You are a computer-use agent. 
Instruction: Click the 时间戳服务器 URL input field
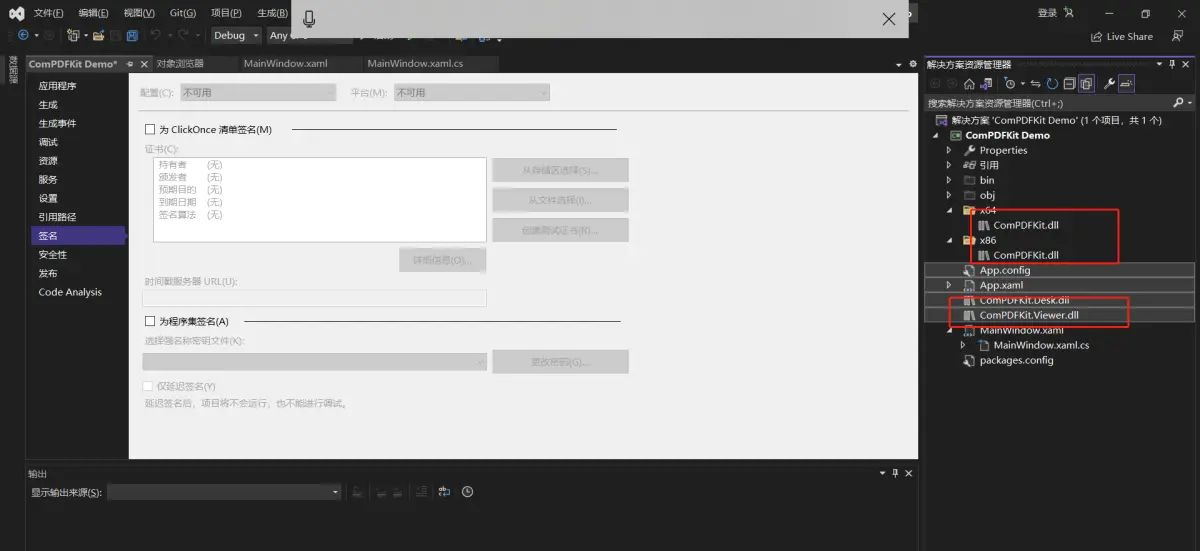pyautogui.click(x=315, y=298)
